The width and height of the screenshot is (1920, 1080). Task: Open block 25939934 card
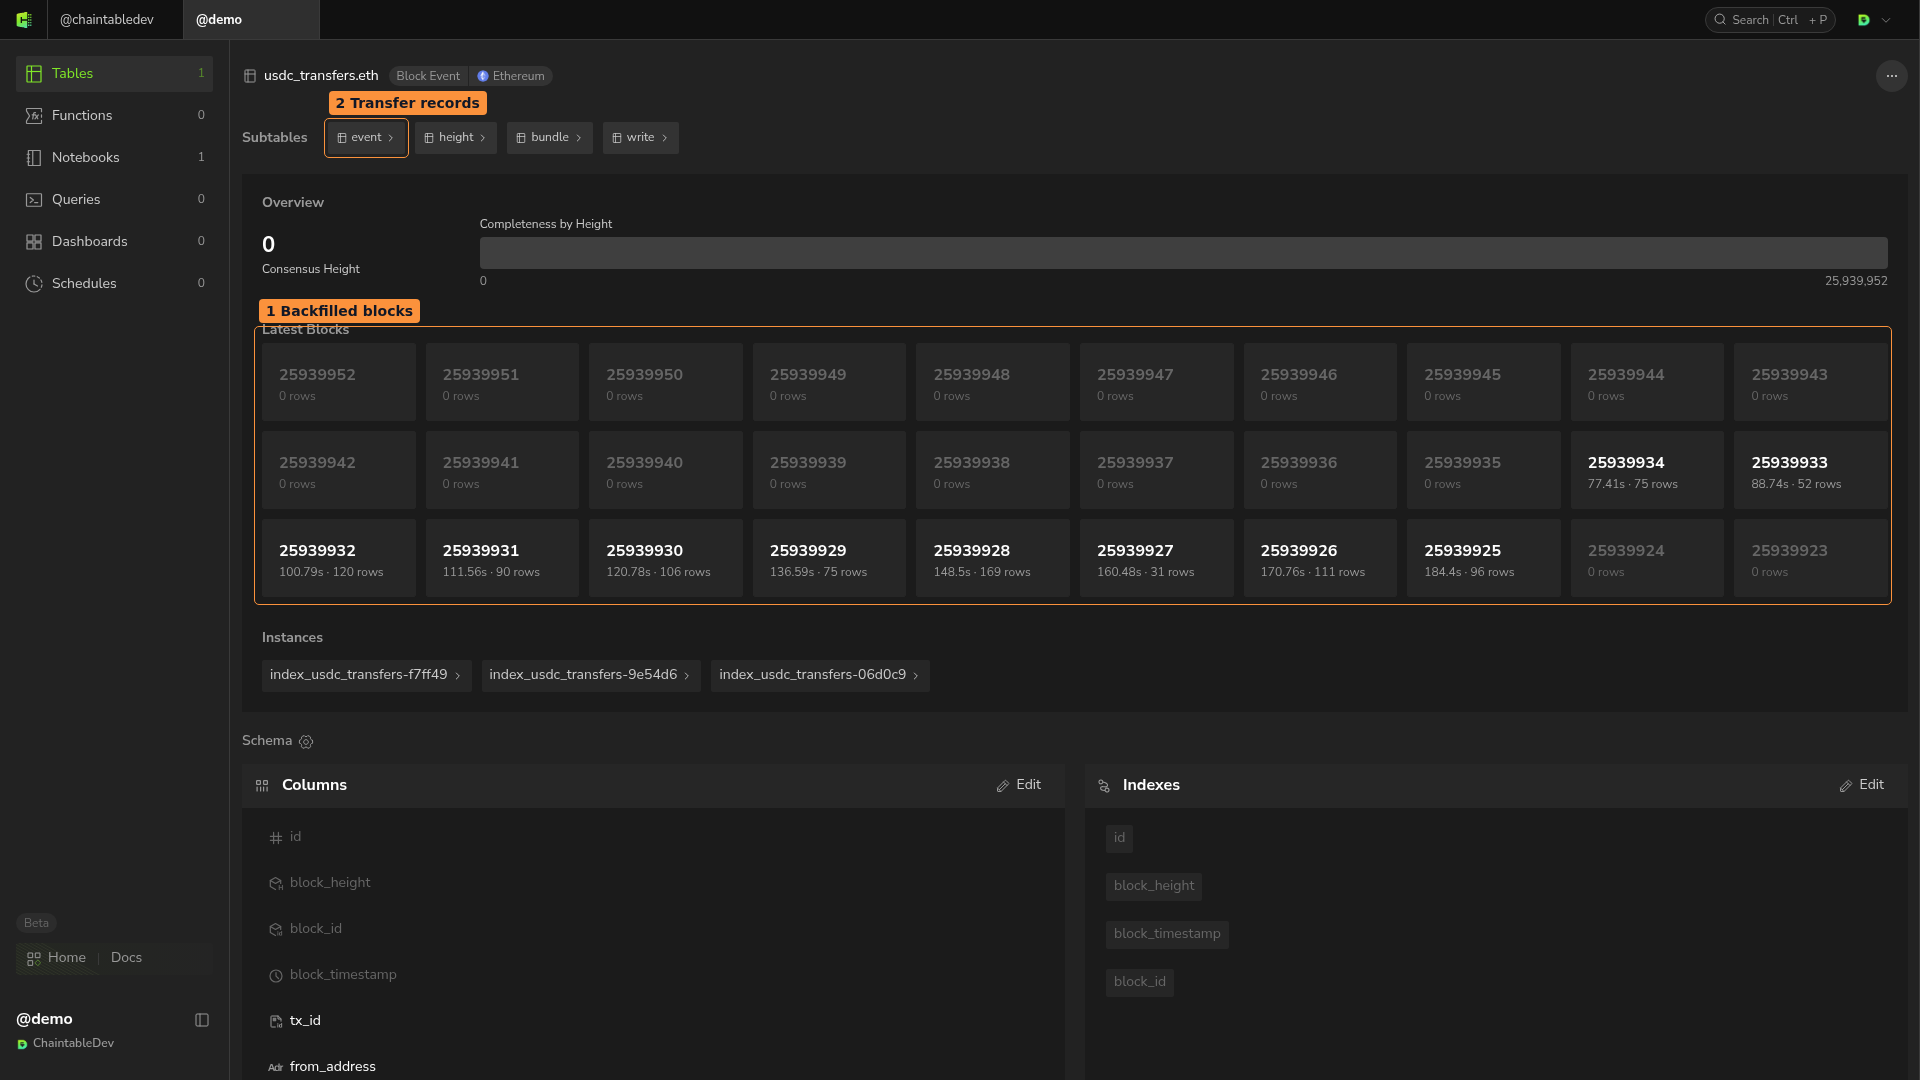(1647, 470)
